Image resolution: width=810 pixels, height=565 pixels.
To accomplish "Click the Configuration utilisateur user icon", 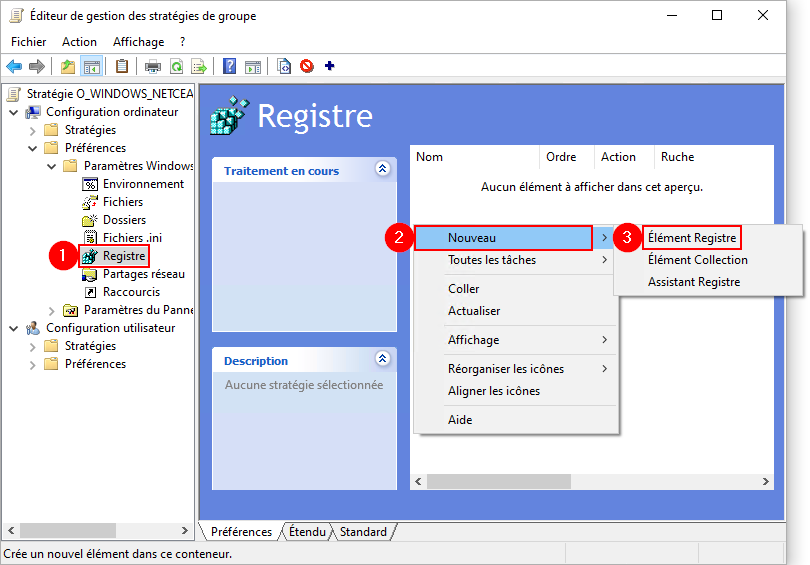I will [x=33, y=328].
